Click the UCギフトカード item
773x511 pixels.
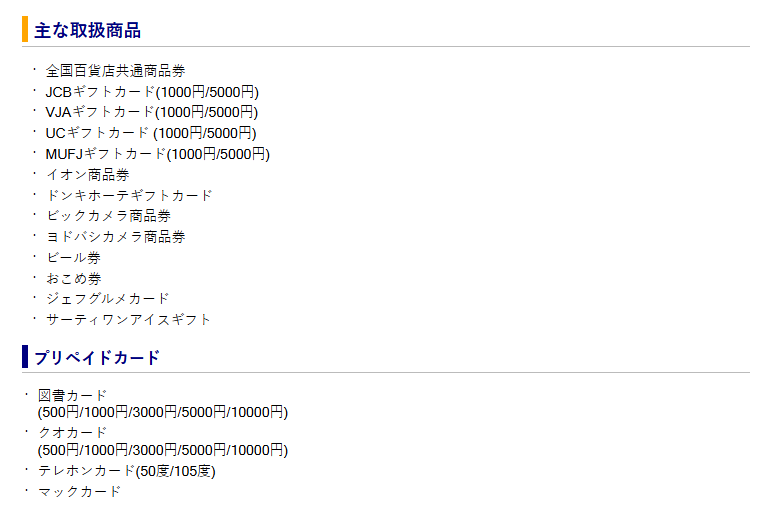pyautogui.click(x=150, y=133)
